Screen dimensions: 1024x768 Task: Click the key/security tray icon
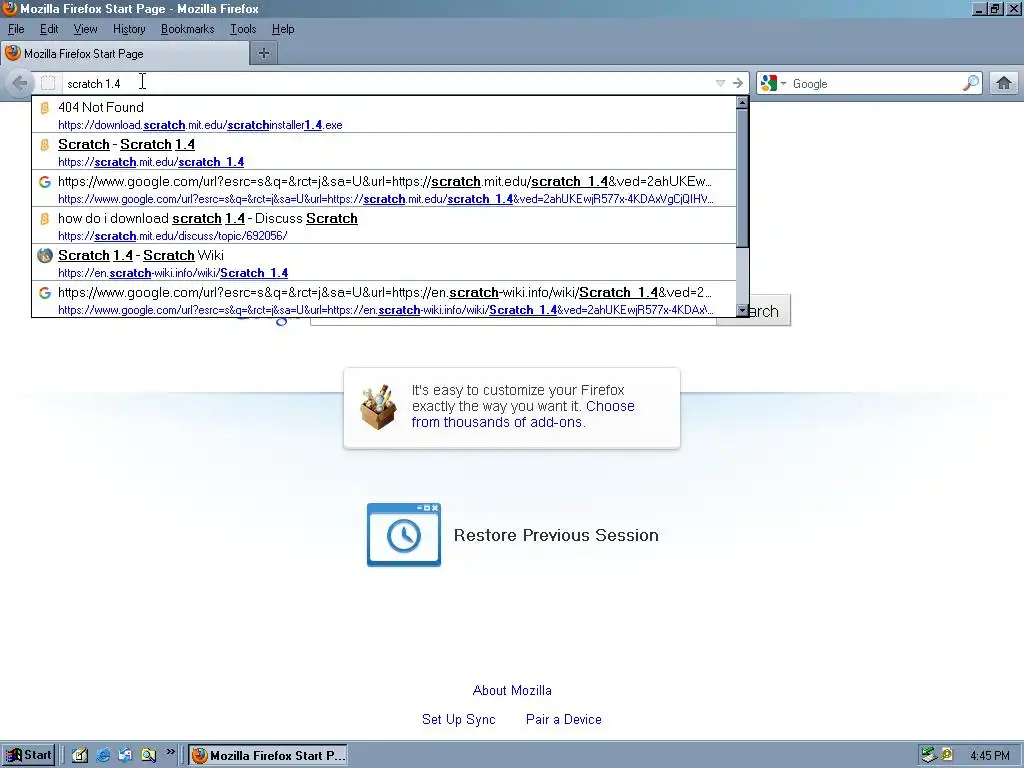click(x=946, y=755)
